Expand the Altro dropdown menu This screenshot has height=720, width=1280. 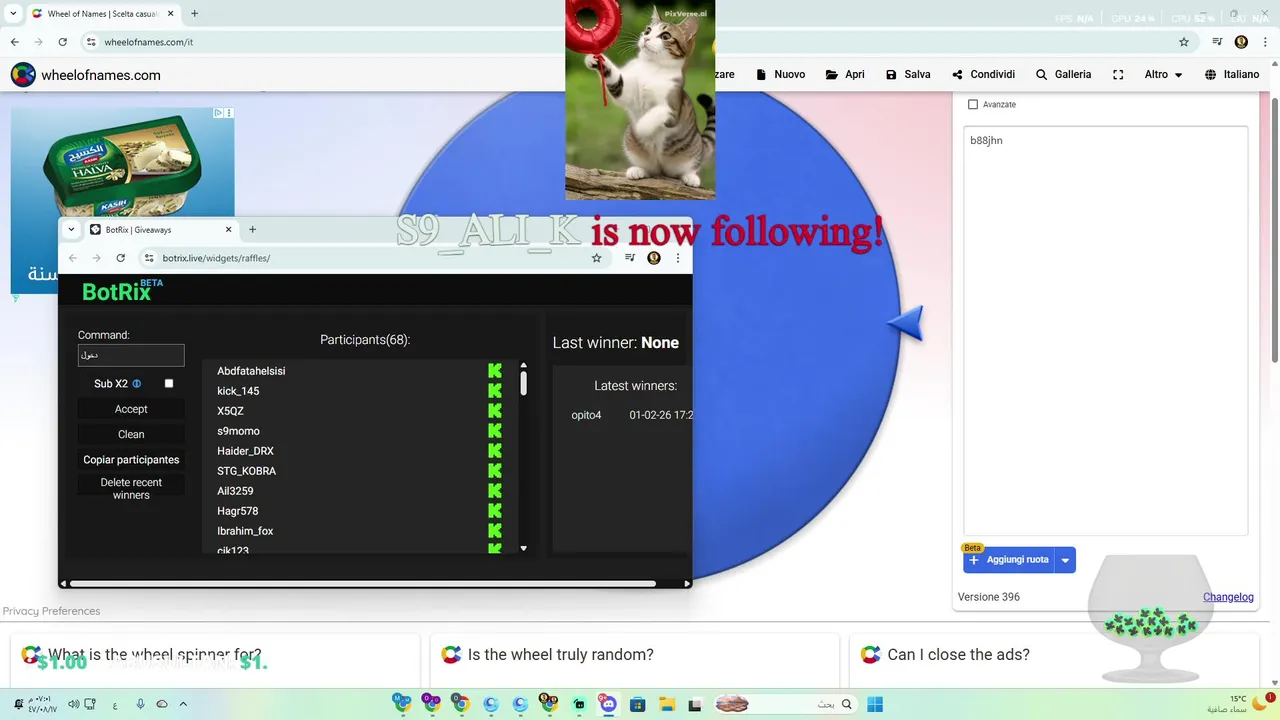[1163, 75]
